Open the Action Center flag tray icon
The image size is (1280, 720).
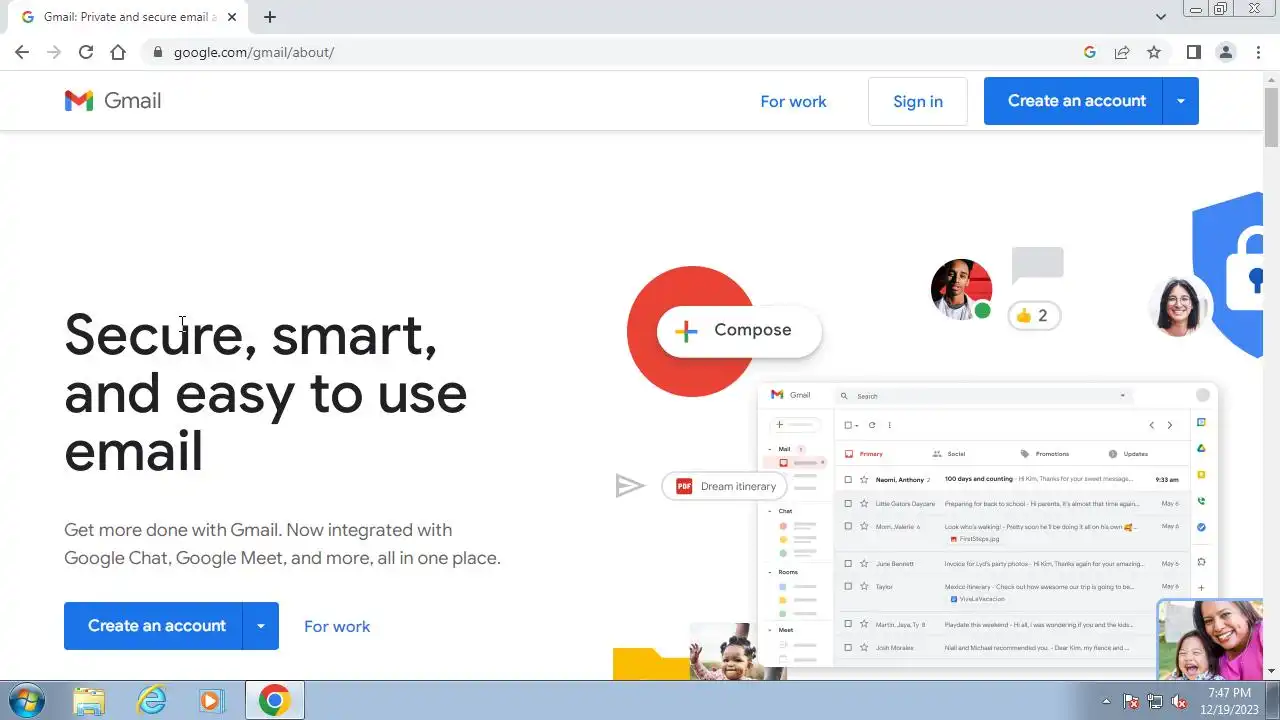1131,701
